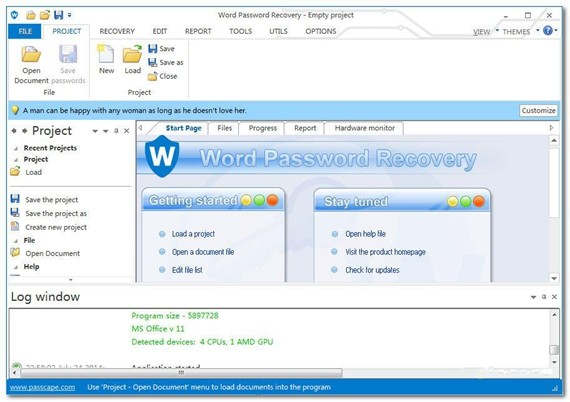The height and width of the screenshot is (402, 570).
Task: Click the quick access save disk icon
Action: [x=58, y=15]
